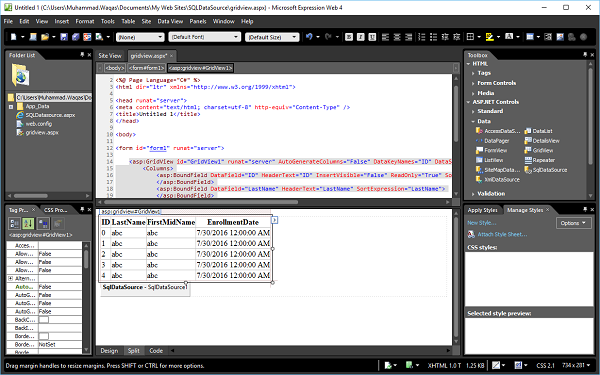Open the GridView smart tag arrow
Viewport: 600px width, 375px height.
[274, 220]
